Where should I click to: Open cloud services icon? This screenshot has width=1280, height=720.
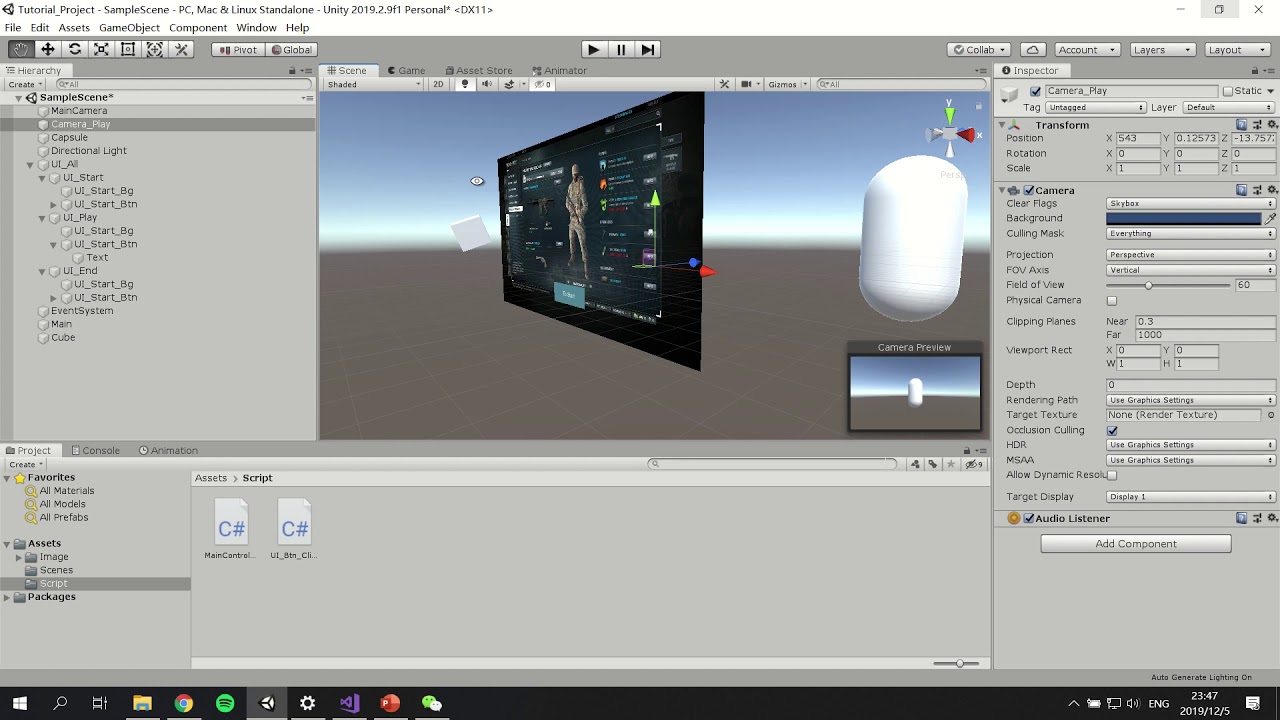coord(1033,49)
